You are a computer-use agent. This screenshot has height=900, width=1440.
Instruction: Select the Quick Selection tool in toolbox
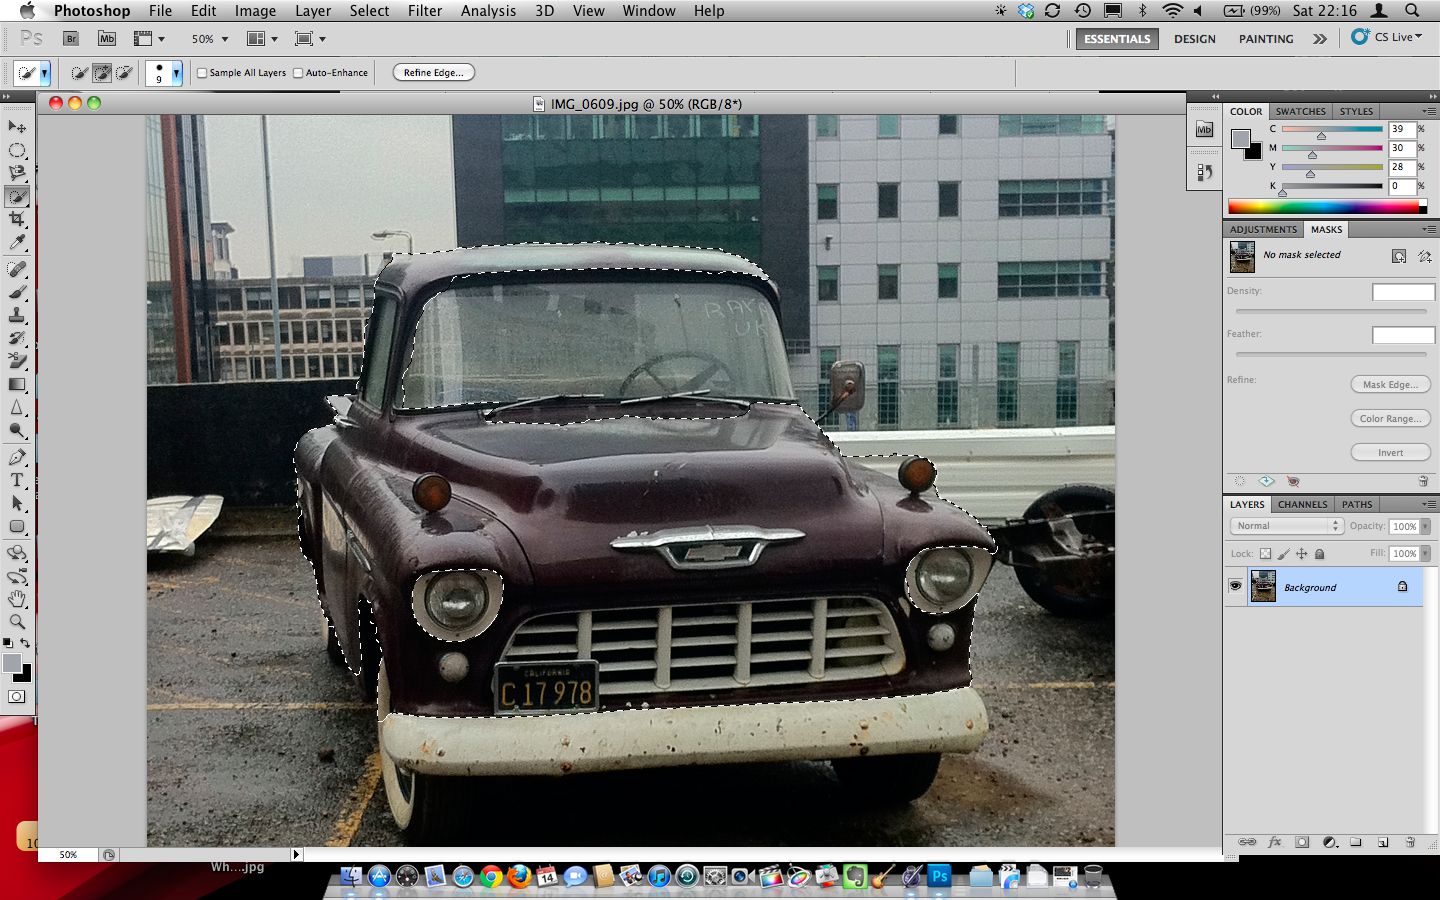click(x=17, y=196)
